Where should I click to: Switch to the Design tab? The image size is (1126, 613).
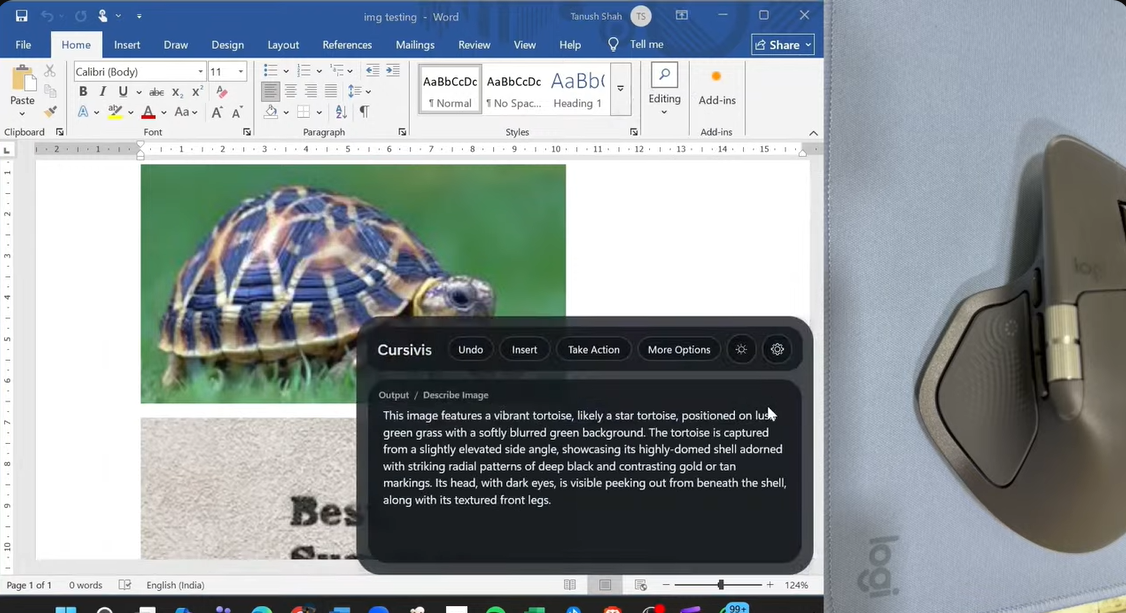tap(228, 45)
